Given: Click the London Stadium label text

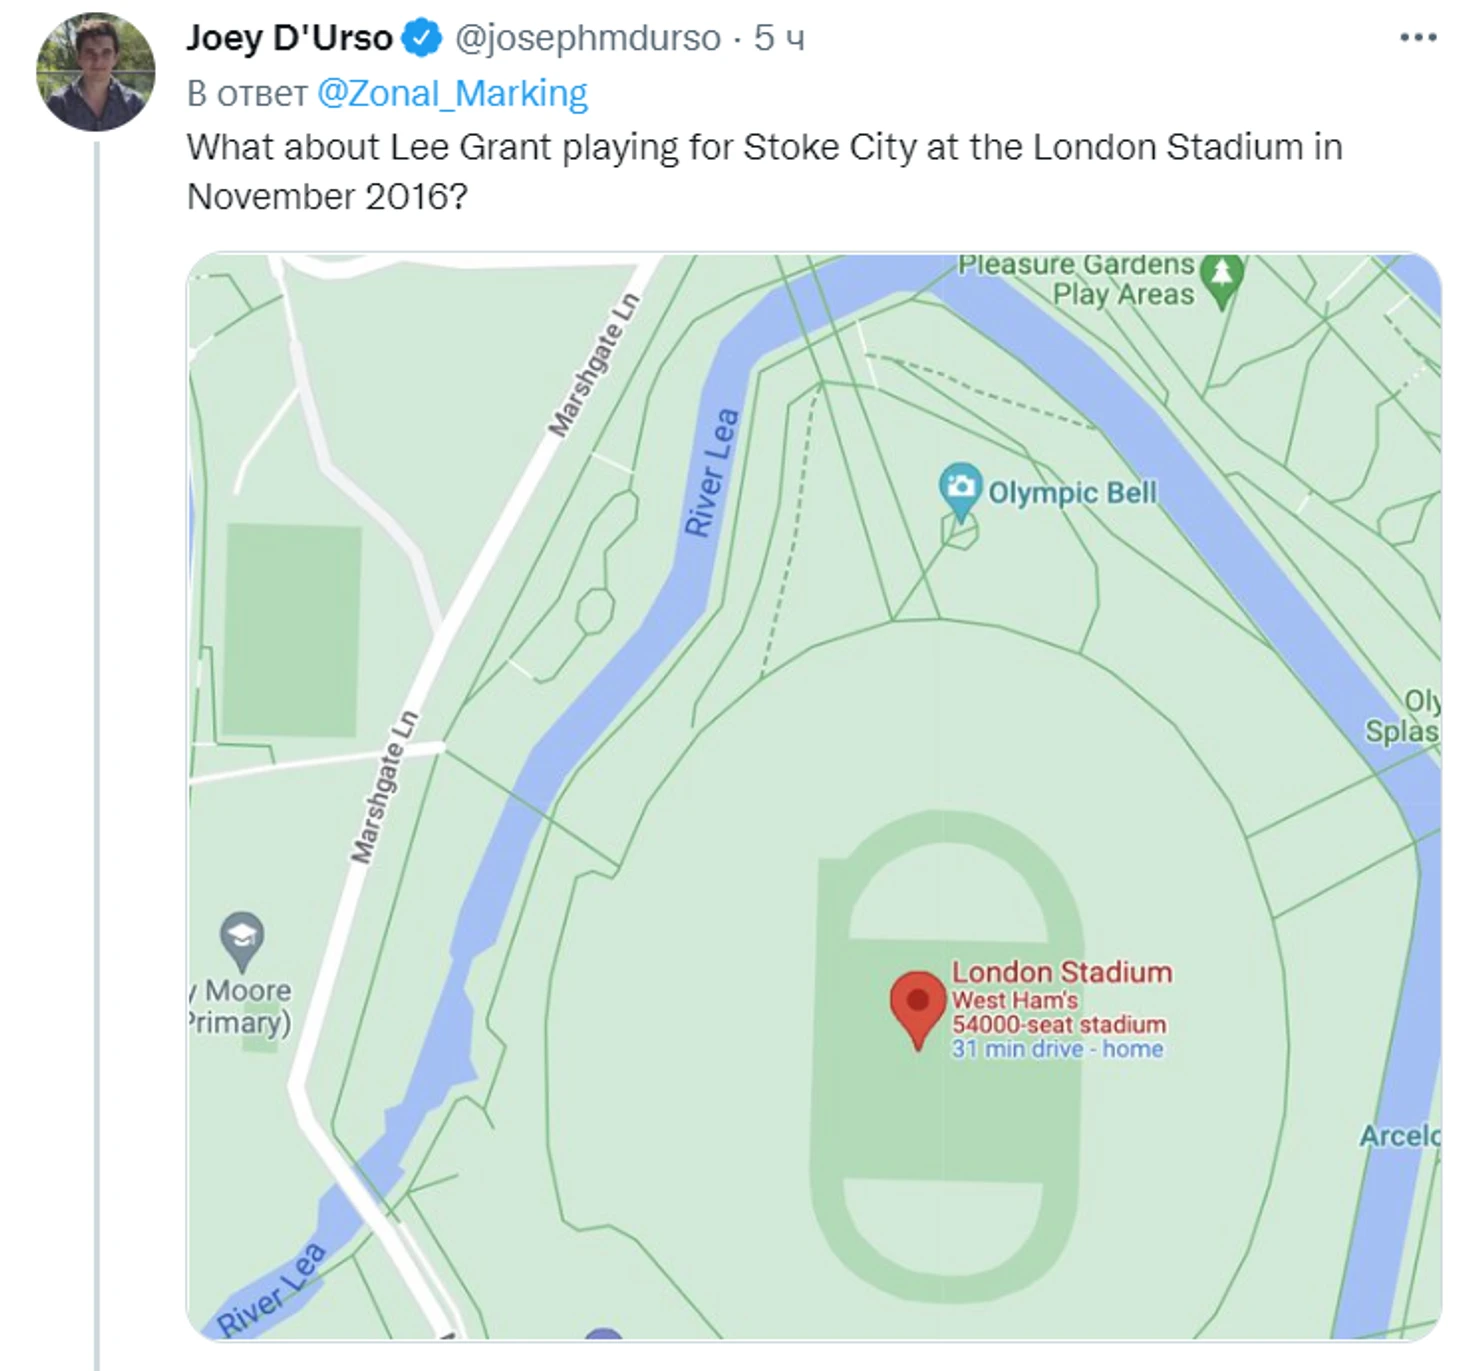Looking at the screenshot, I should click(1062, 972).
